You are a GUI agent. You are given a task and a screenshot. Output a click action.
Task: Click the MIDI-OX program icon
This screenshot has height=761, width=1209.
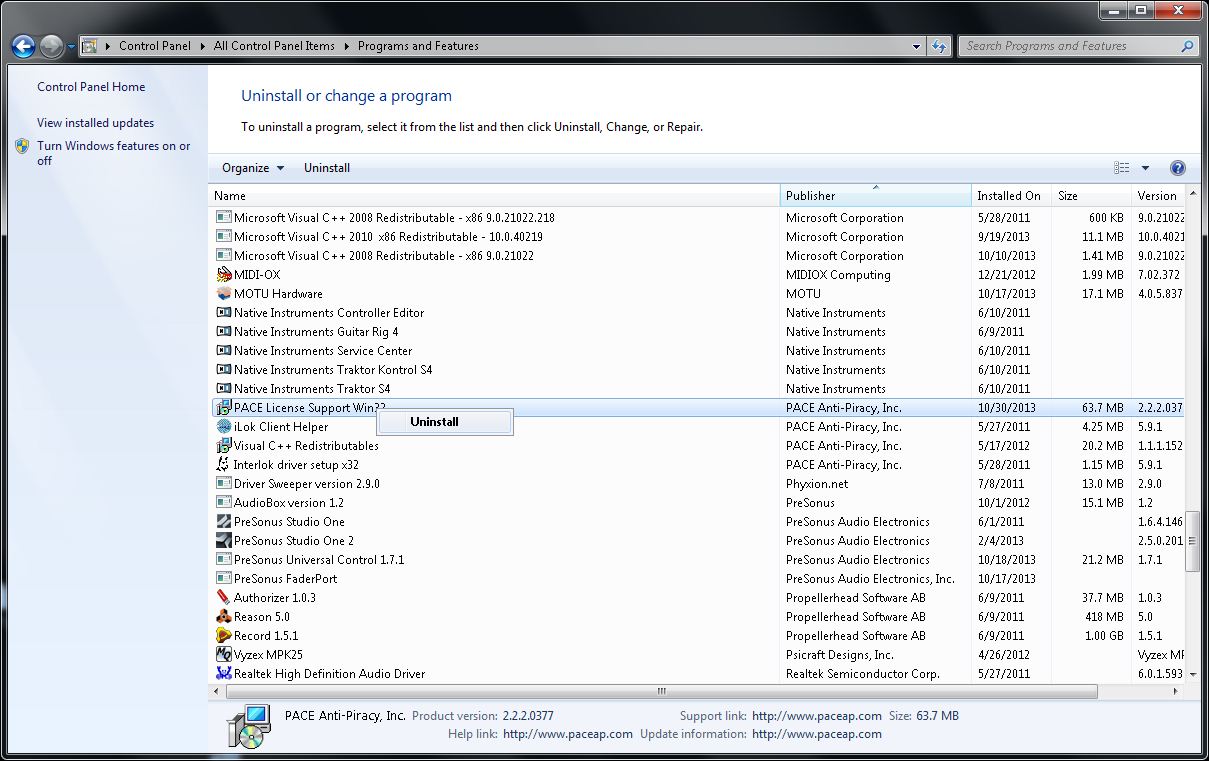click(224, 275)
